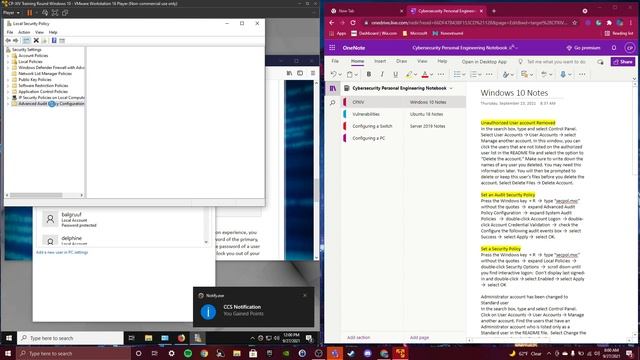Apply the highlight color
Viewport: 640px width, 360px height.
click(x=409, y=74)
